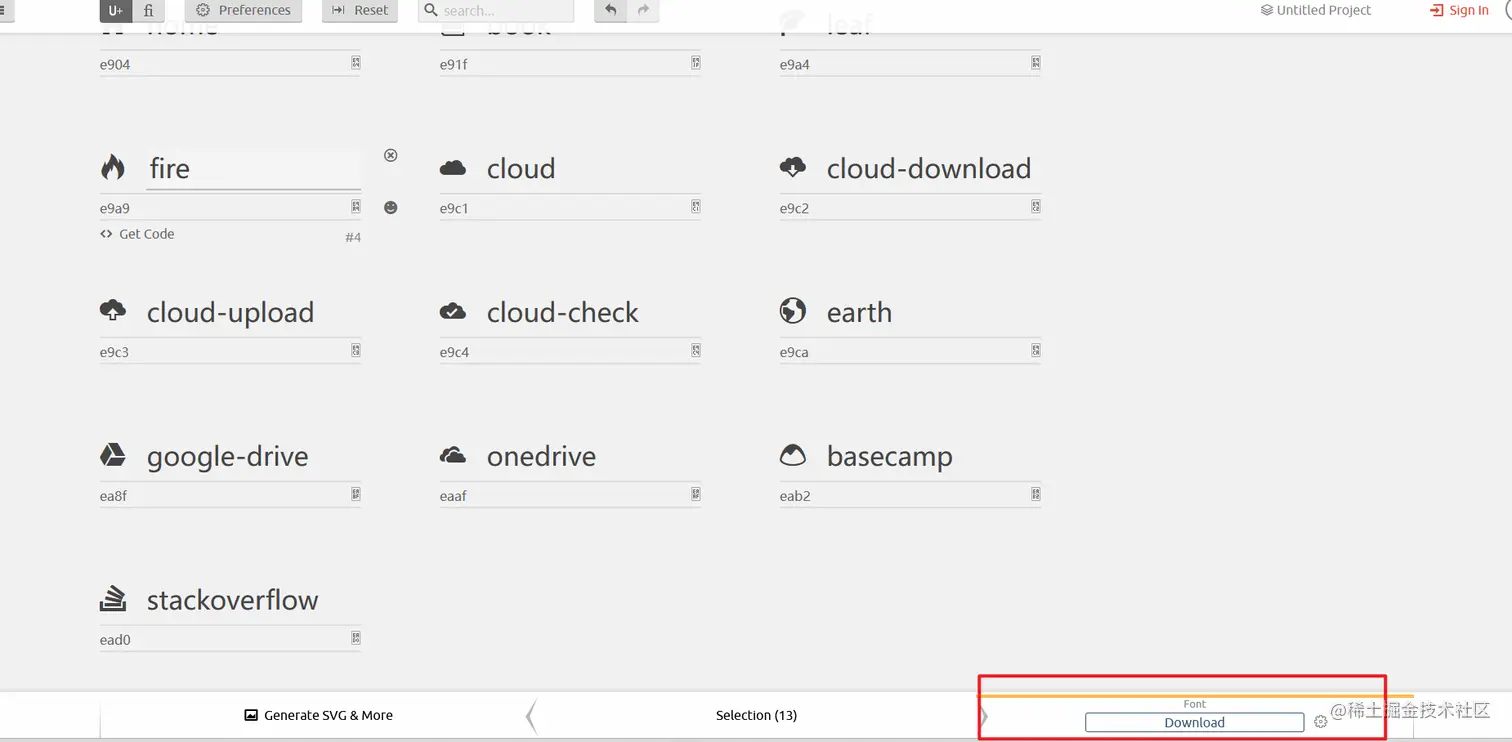The image size is (1512, 742).
Task: Click the Reset button
Action: coord(360,10)
